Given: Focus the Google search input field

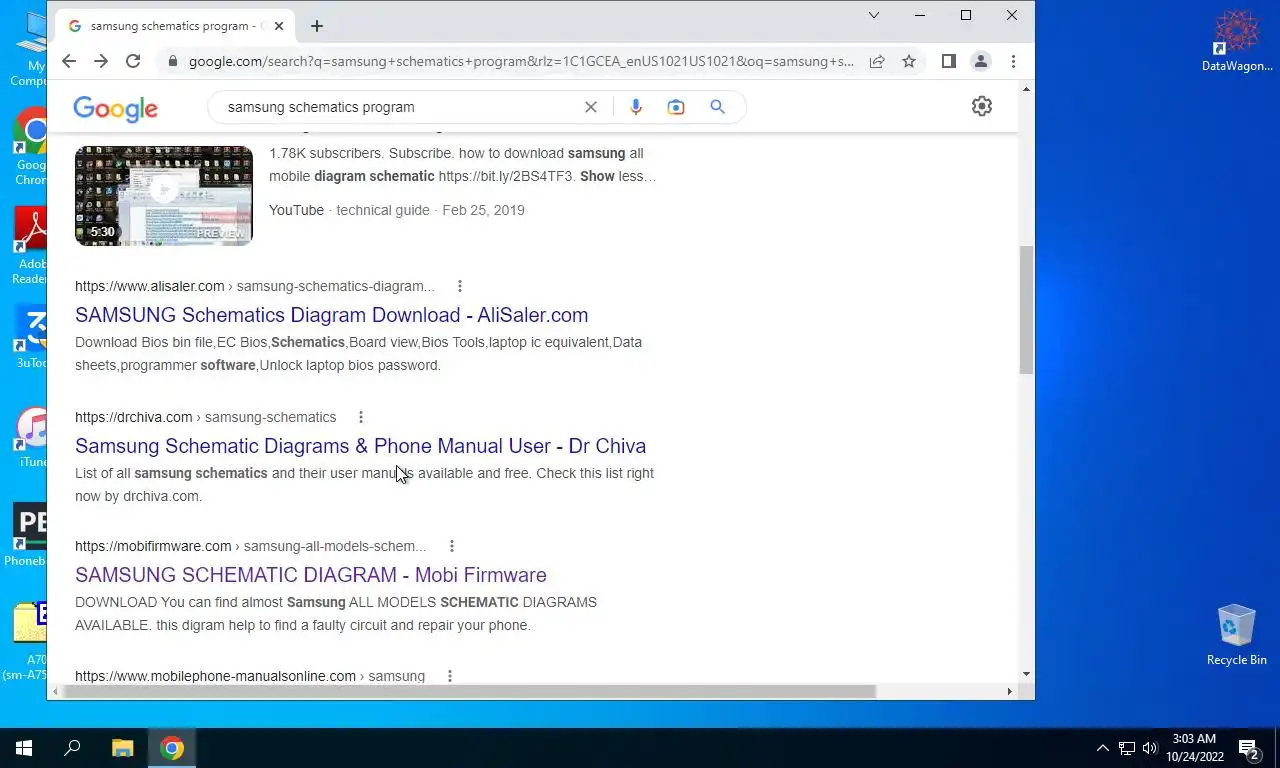Looking at the screenshot, I should [x=400, y=107].
